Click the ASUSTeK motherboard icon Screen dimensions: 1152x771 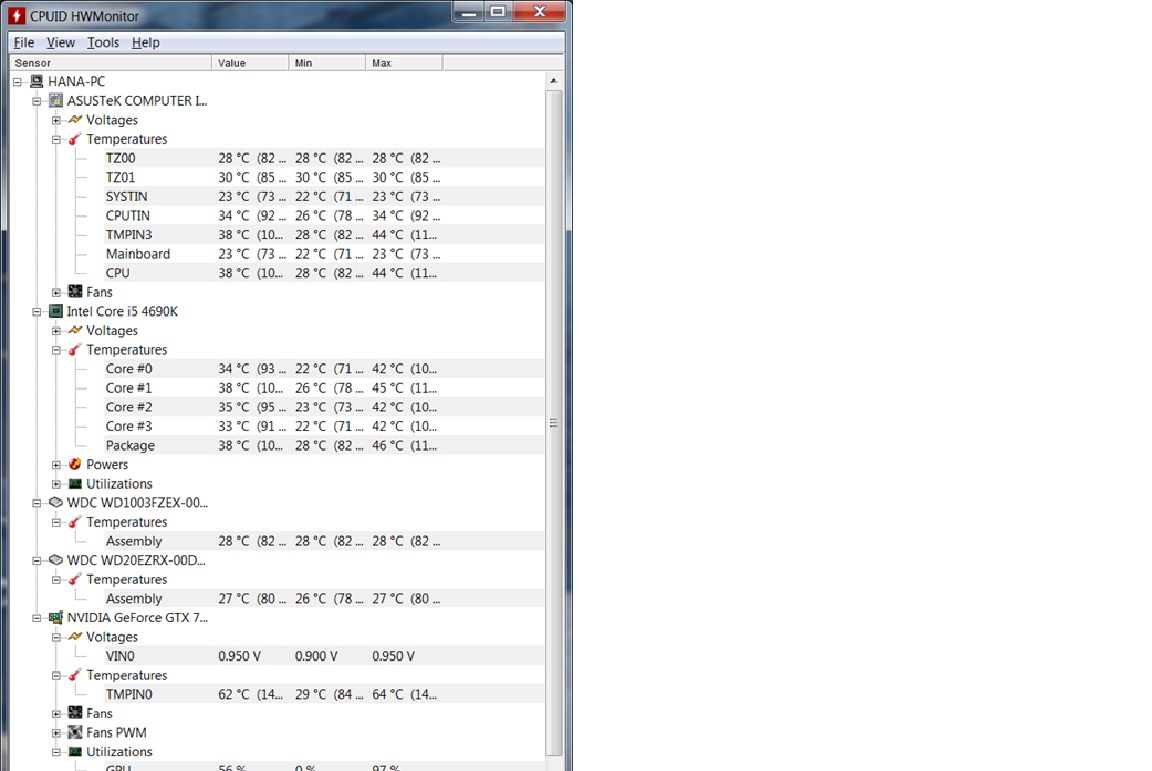[56, 100]
